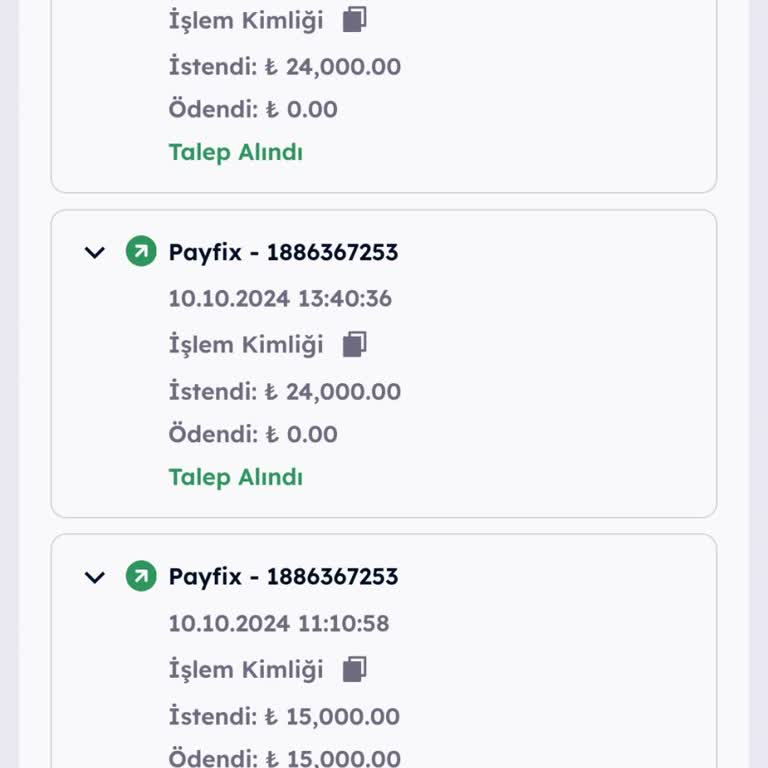Click green arrow icon of 13:40:36 Payfix entry

141,252
